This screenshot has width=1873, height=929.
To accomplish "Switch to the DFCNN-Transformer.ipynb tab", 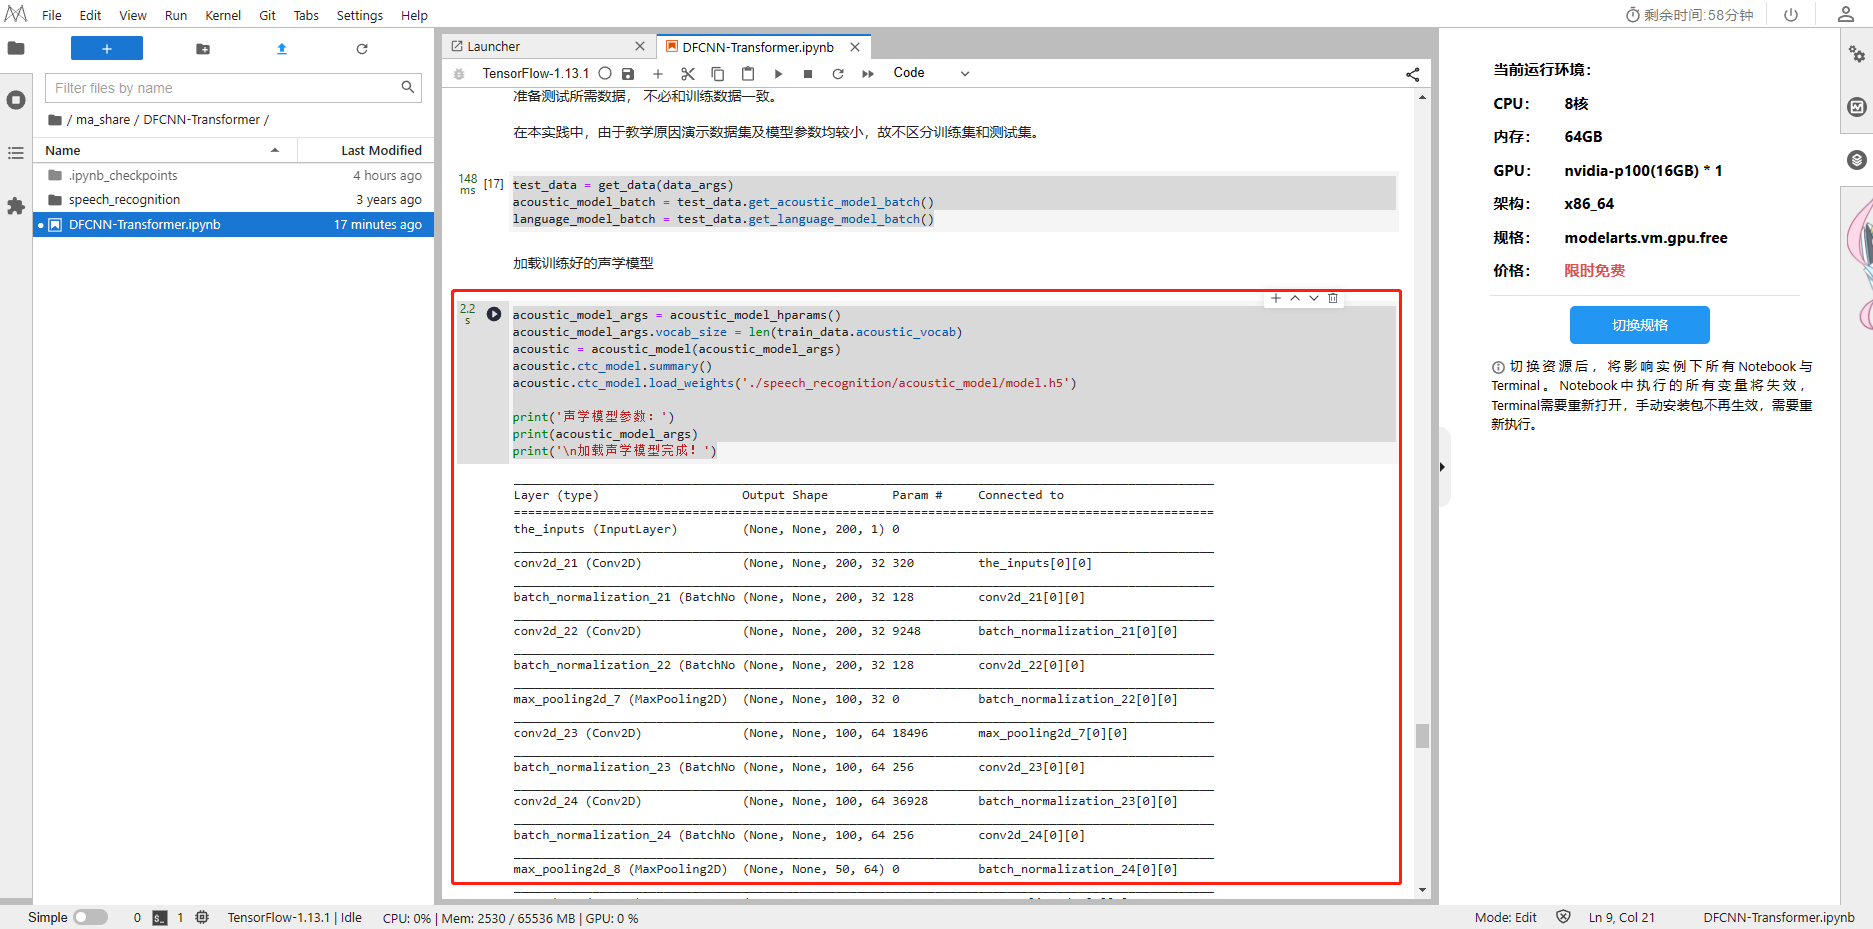I will click(764, 46).
